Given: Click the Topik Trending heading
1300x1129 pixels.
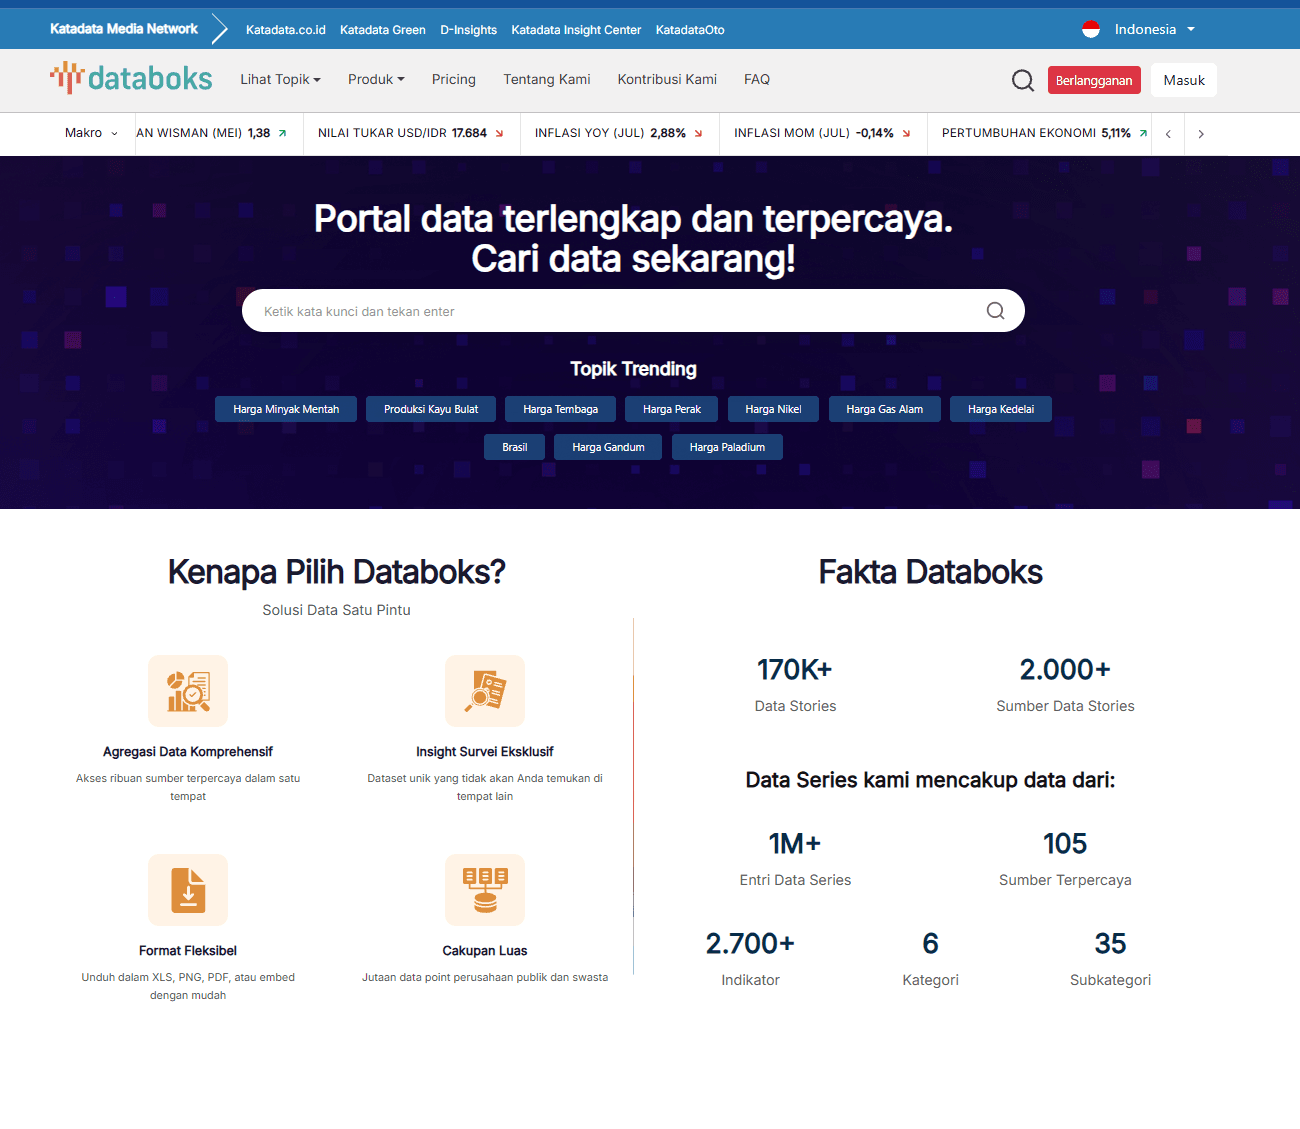Looking at the screenshot, I should (x=633, y=369).
